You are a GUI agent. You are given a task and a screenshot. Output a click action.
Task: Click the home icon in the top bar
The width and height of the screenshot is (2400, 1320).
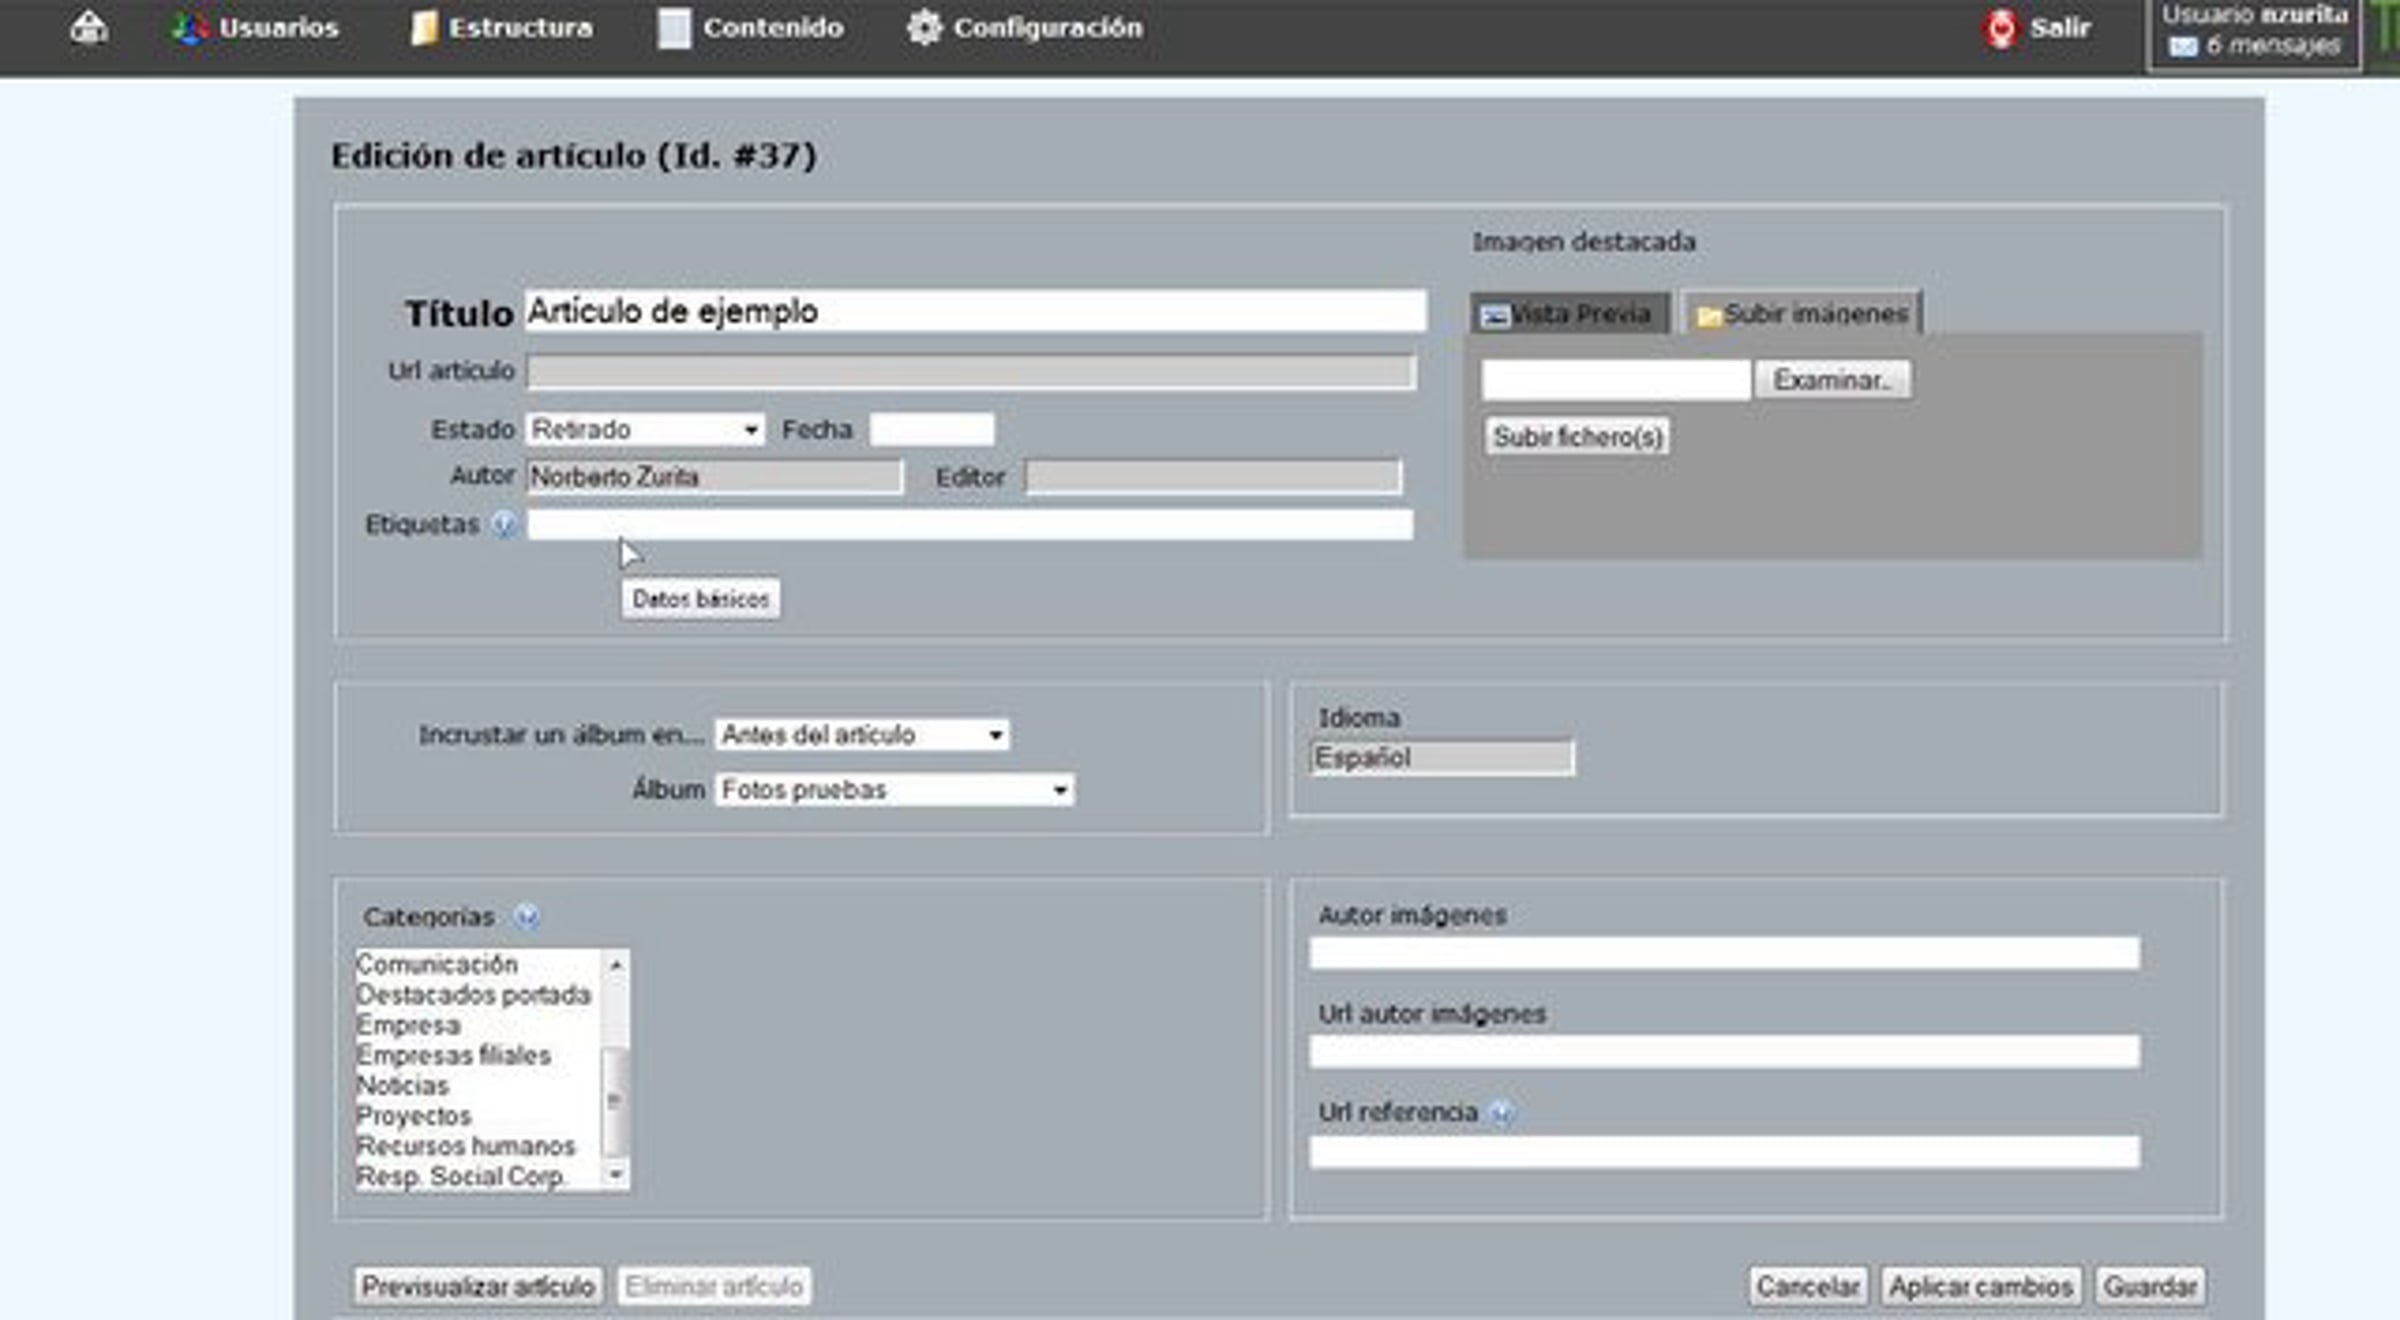[x=89, y=28]
